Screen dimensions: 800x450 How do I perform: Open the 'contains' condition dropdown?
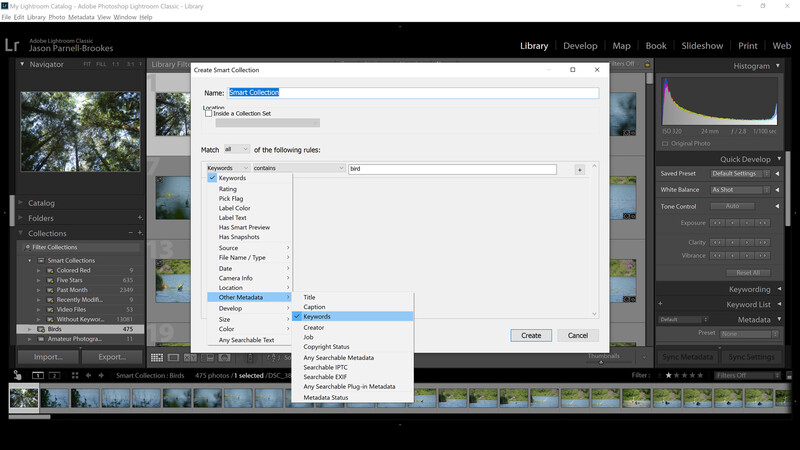point(298,168)
